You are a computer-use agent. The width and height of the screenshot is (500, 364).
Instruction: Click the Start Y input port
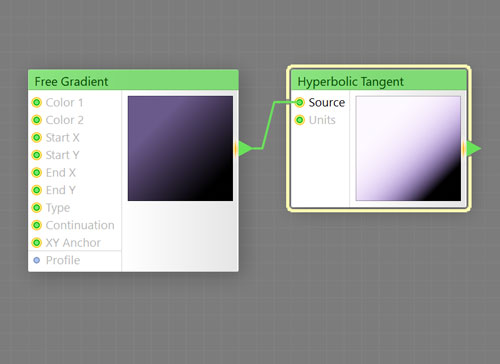[x=36, y=155]
